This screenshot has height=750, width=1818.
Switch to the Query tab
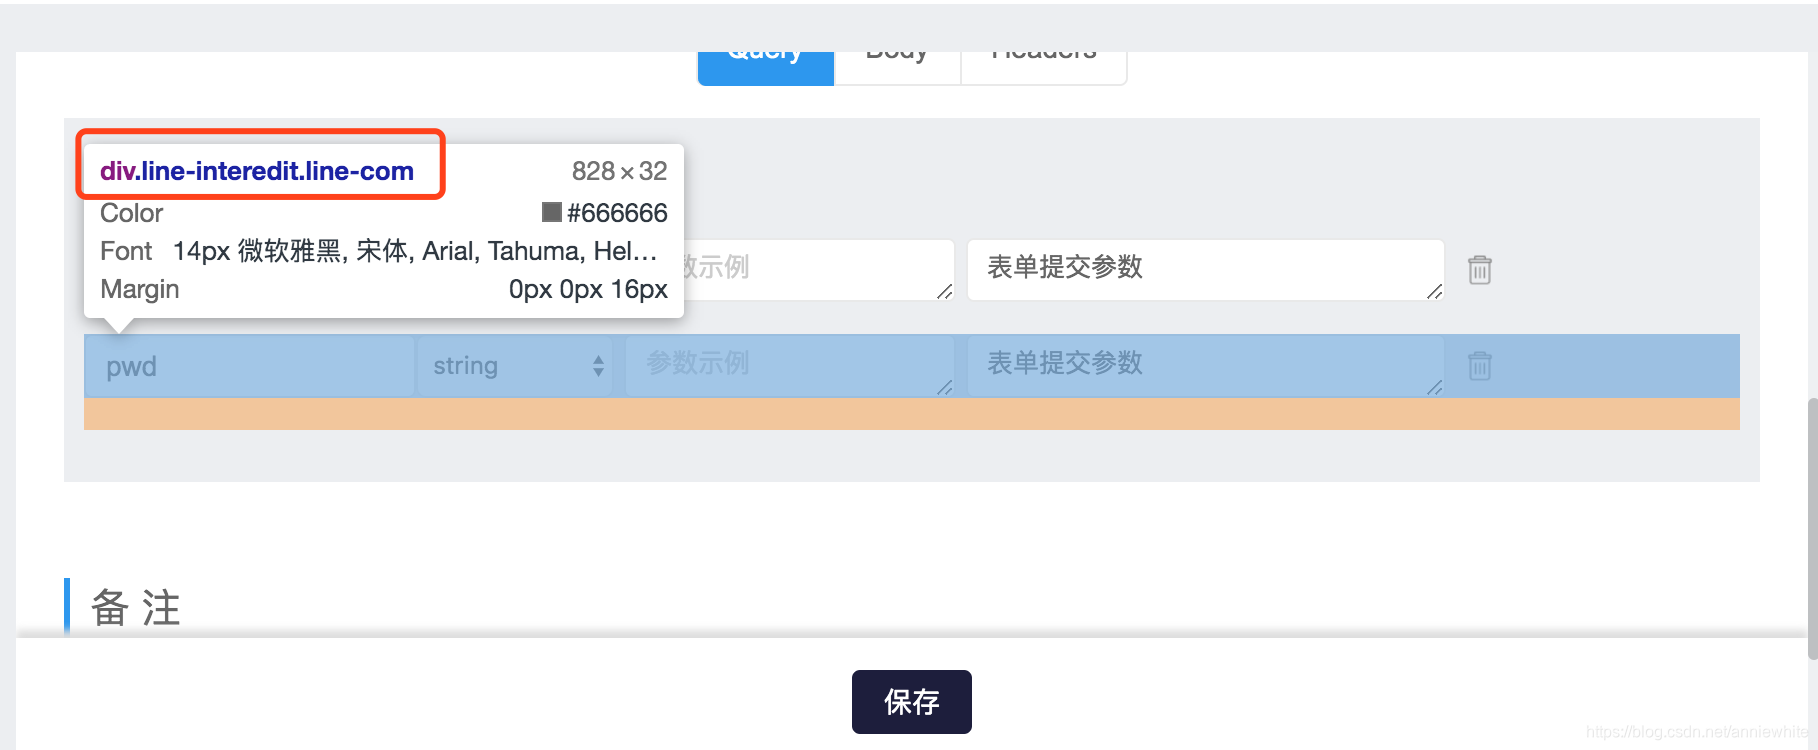click(765, 68)
